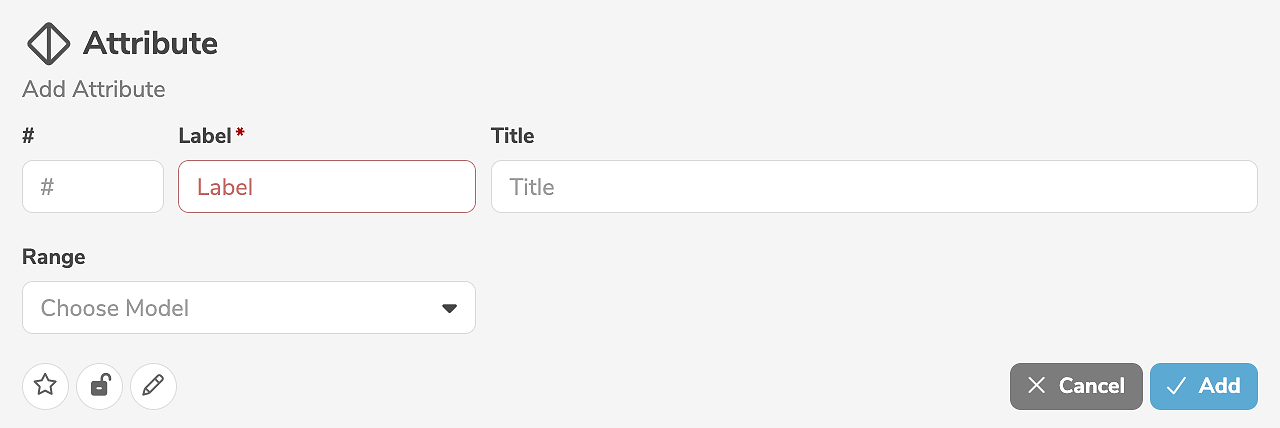
Task: Expand the Range dropdown arrow
Action: click(x=449, y=308)
